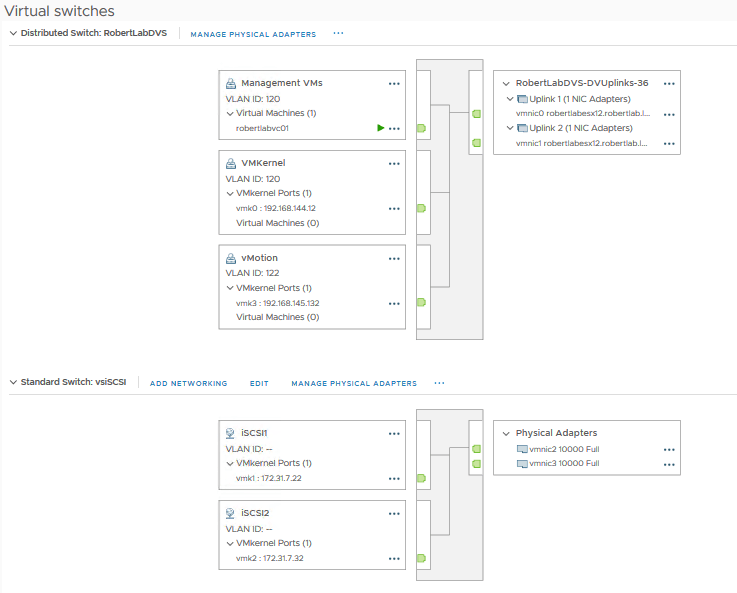Collapse Uplink 1 NIC adapters list

pos(509,99)
